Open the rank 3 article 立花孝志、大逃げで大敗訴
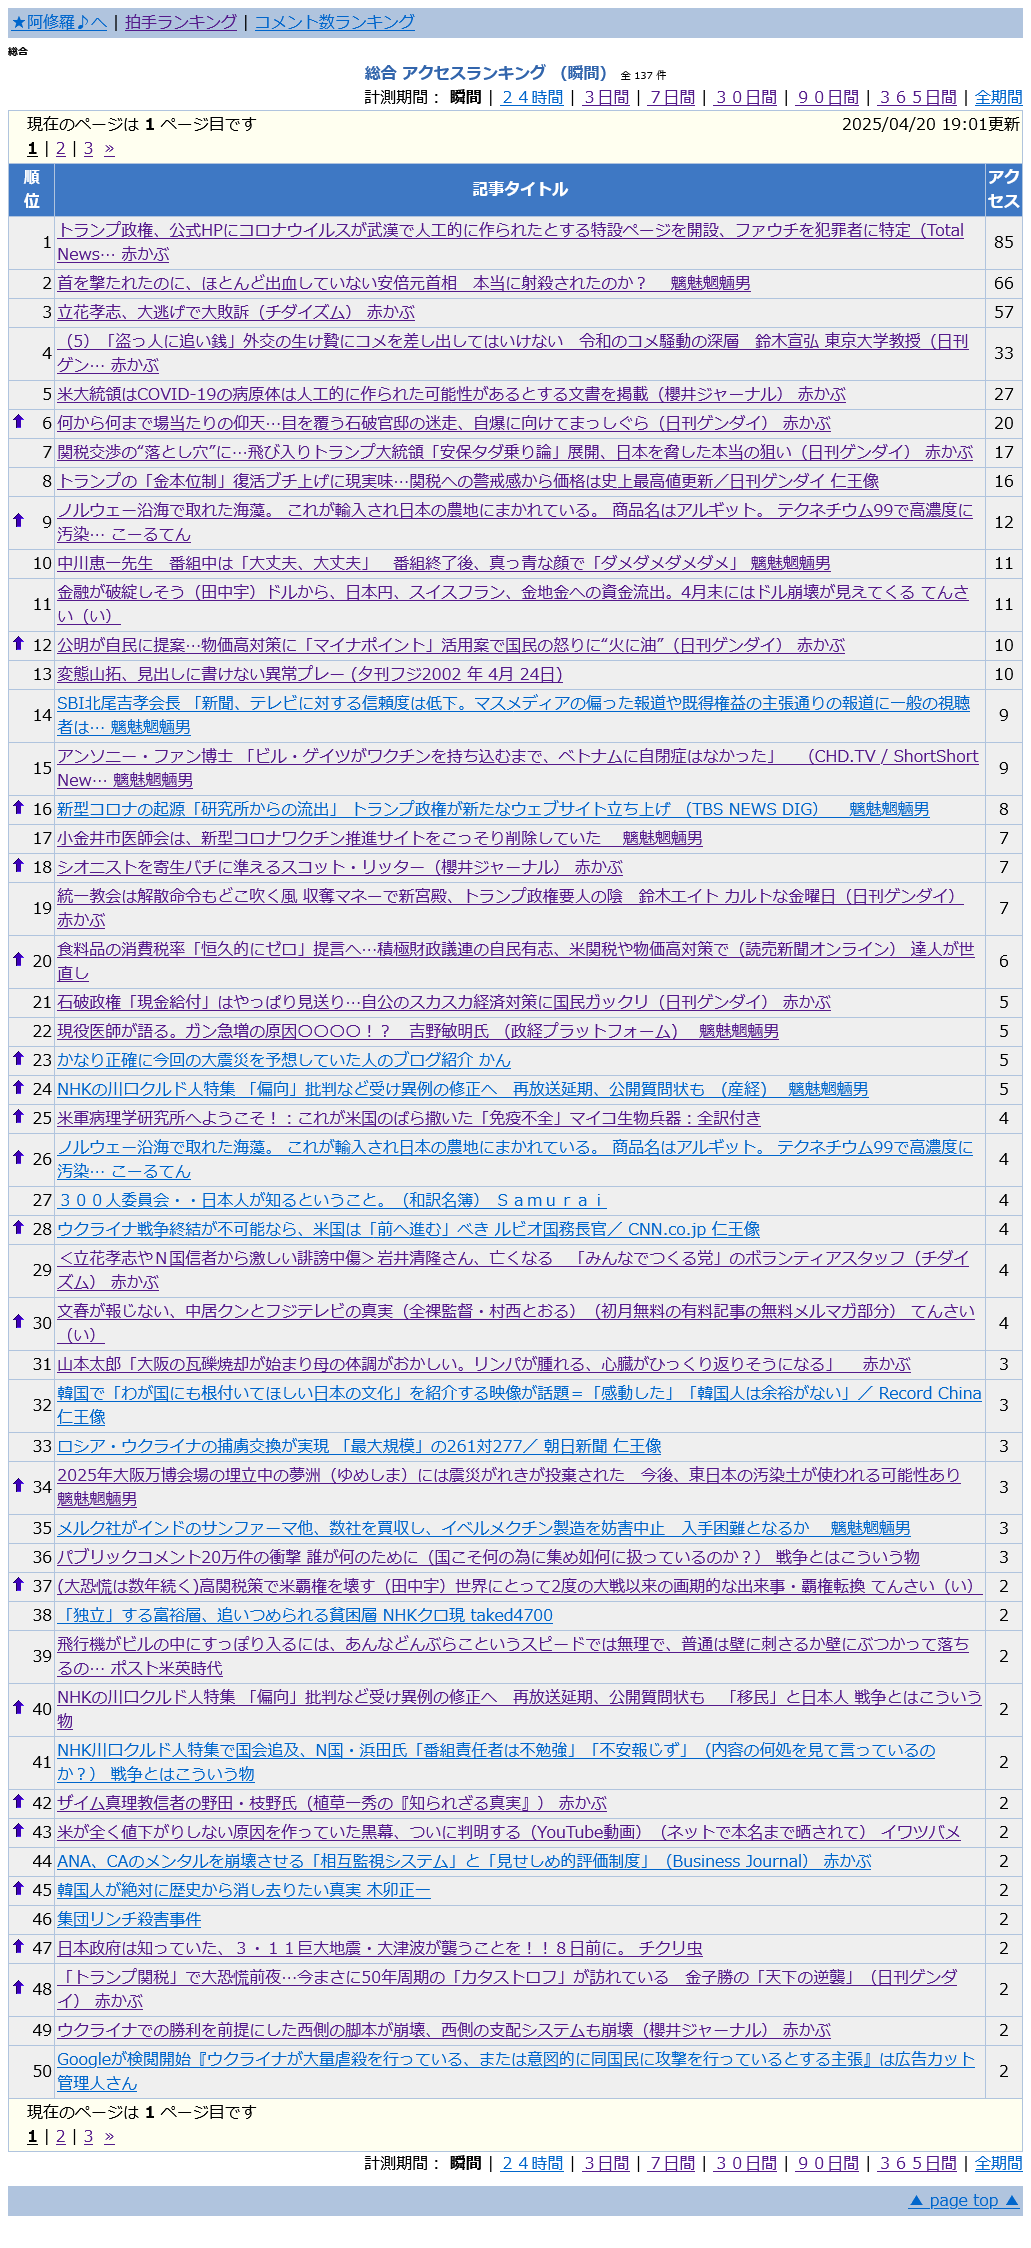Viewport: 1031px width, 2248px height. pyautogui.click(x=235, y=312)
